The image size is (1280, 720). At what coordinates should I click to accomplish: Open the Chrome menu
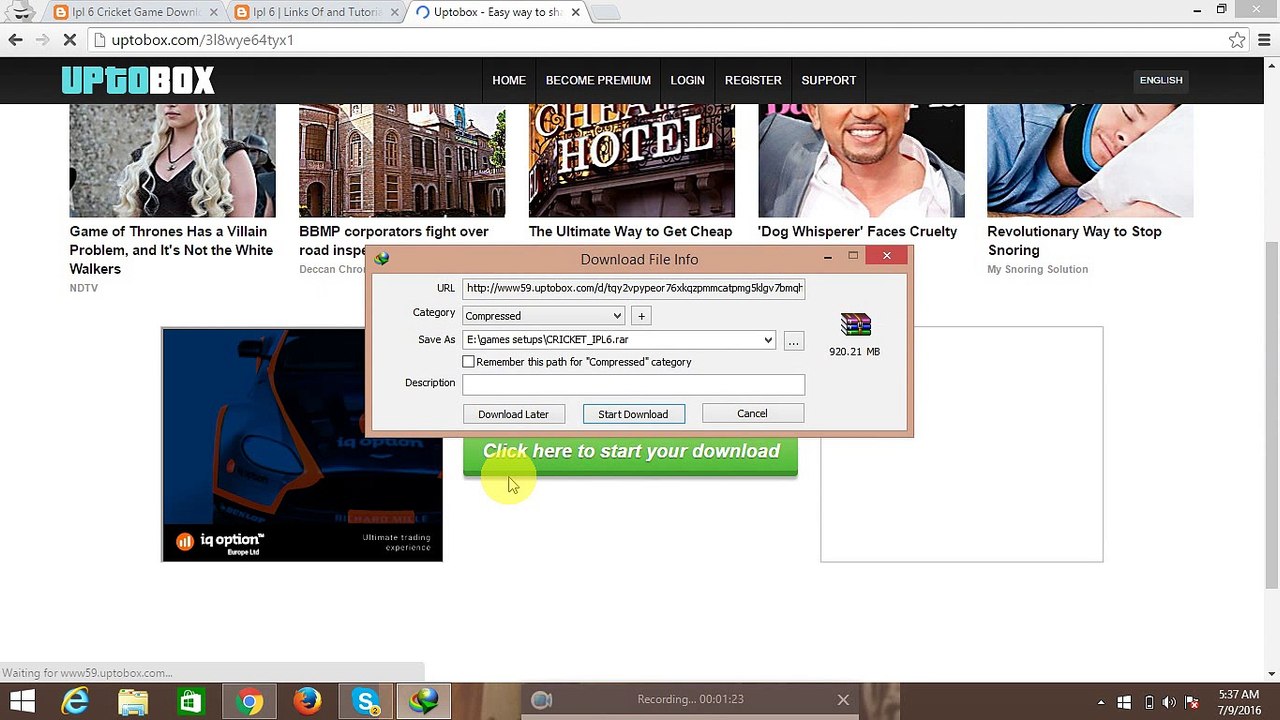point(1266,40)
